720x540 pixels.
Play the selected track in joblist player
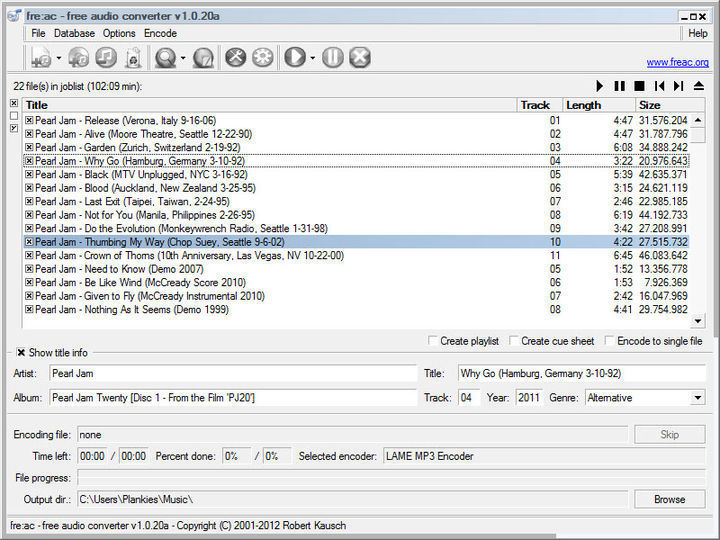600,86
